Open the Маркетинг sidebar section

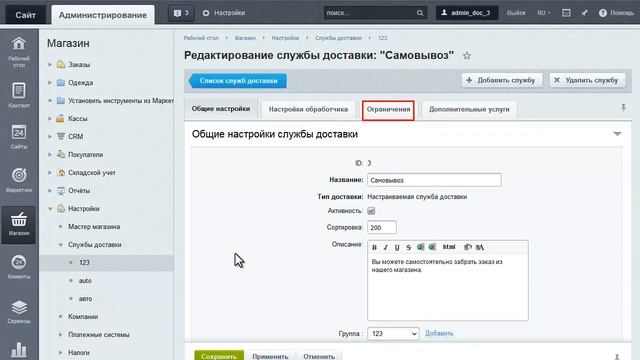point(19,180)
